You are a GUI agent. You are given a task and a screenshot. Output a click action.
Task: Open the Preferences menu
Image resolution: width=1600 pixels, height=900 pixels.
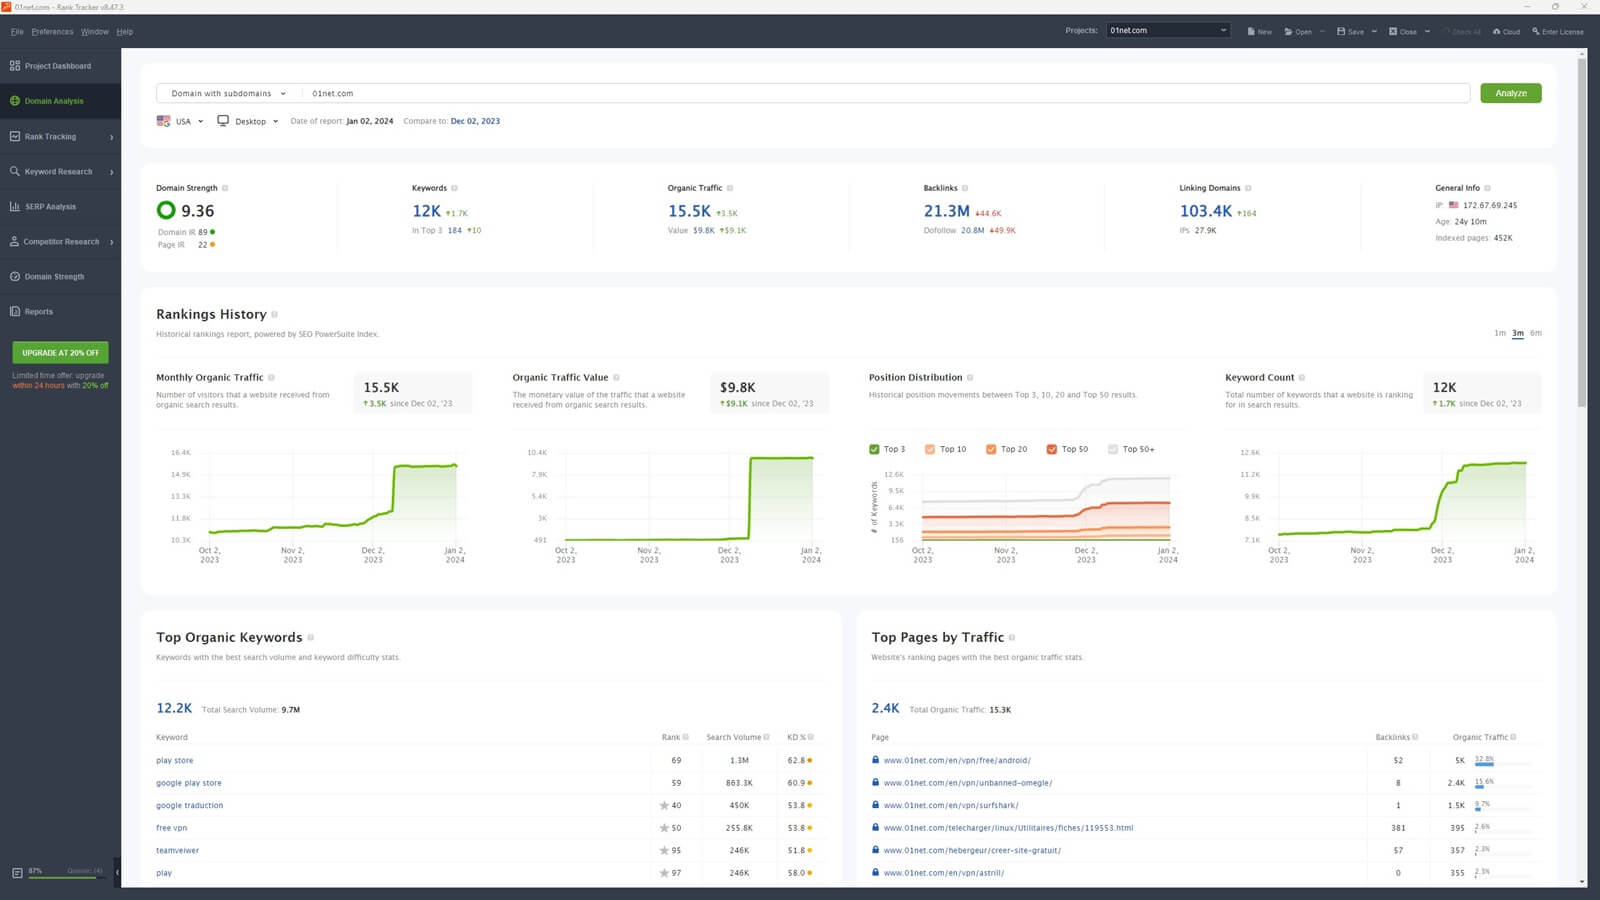52,31
